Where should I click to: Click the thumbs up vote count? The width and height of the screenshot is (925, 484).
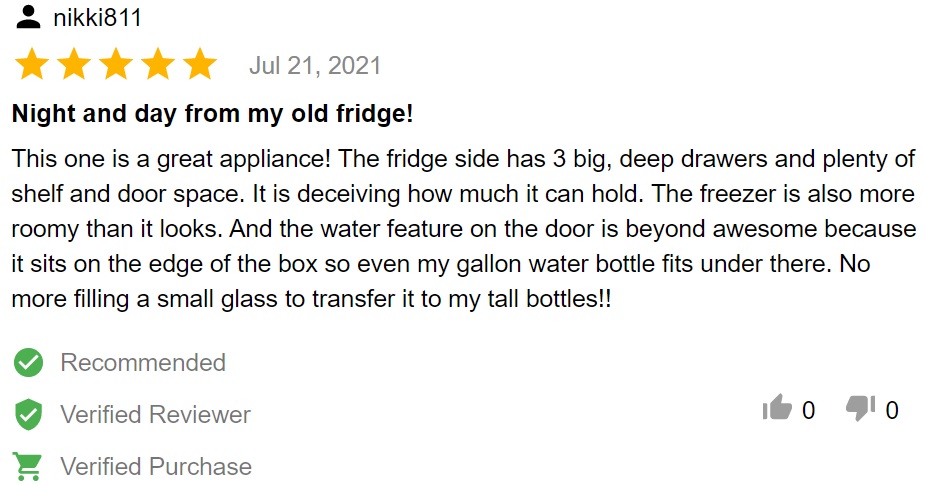pyautogui.click(x=809, y=410)
